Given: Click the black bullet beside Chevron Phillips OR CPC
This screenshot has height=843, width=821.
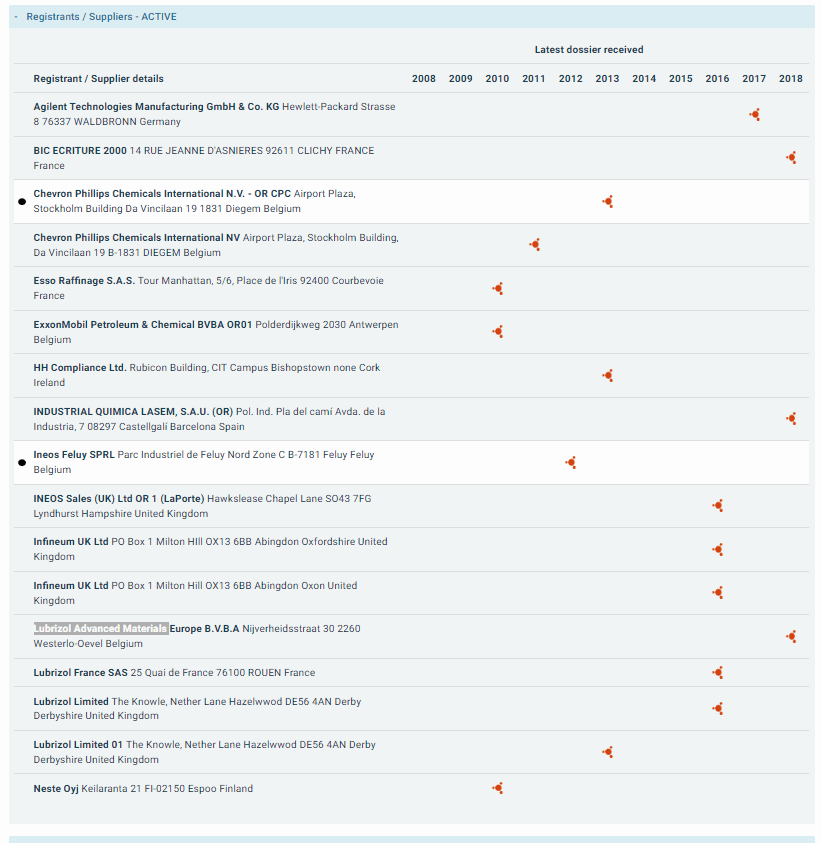Looking at the screenshot, I should coord(22,202).
